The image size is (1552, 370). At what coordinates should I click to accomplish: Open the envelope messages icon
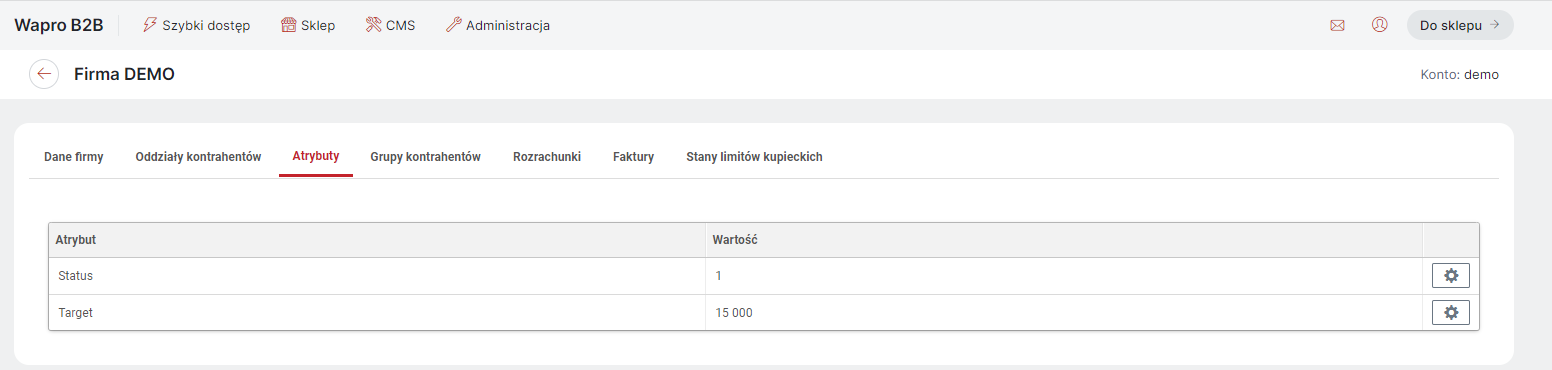tap(1337, 25)
